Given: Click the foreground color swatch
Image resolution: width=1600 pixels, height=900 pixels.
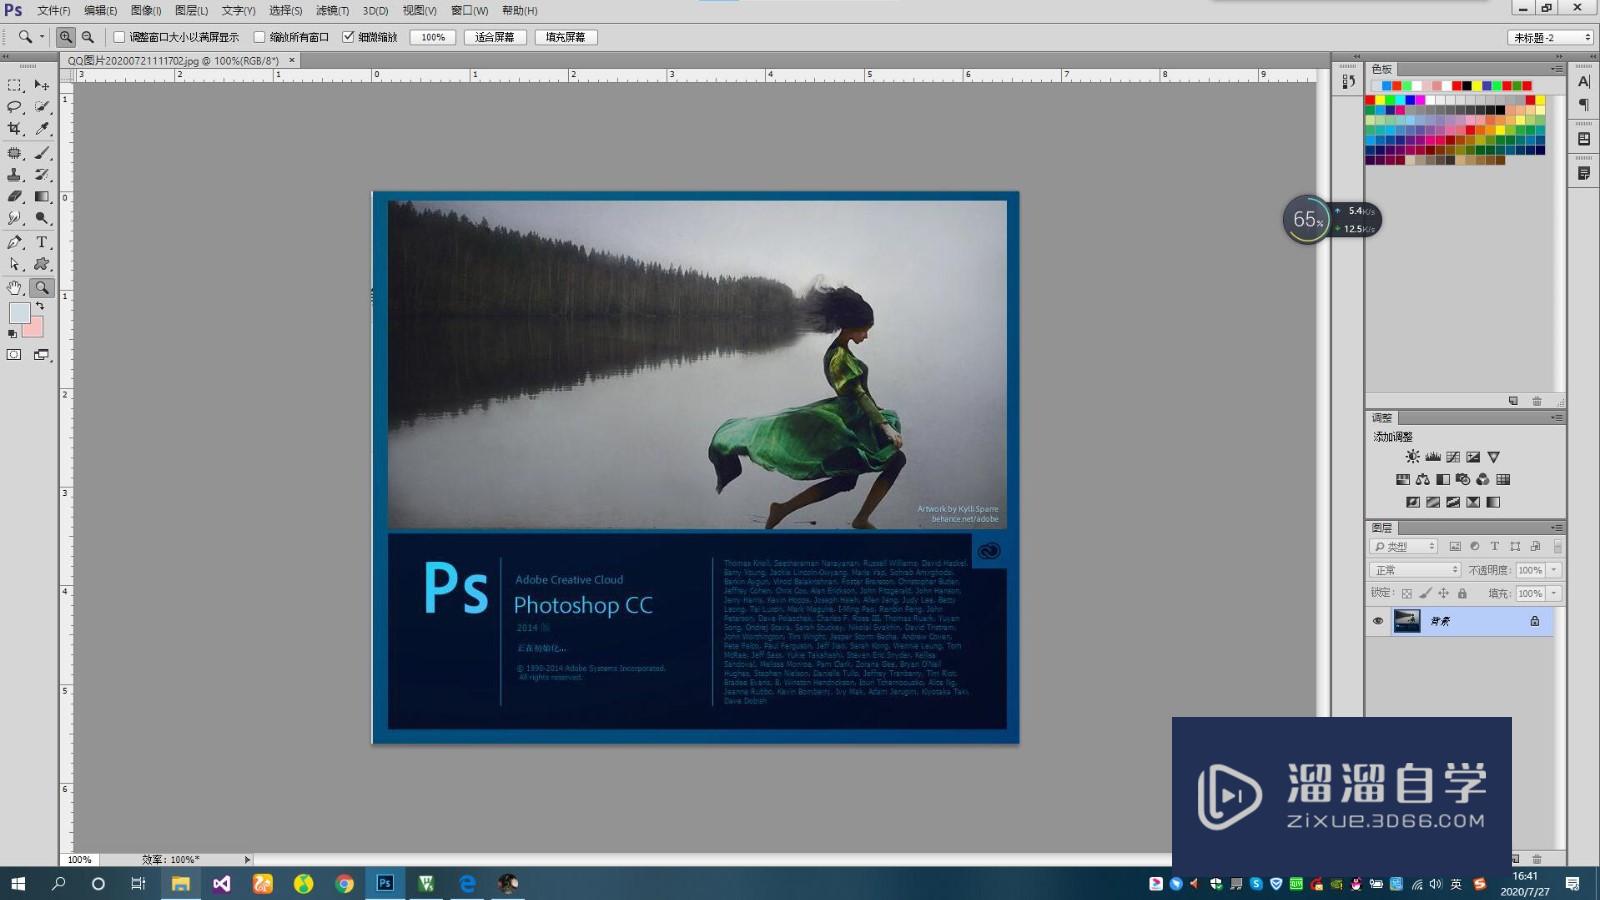Looking at the screenshot, I should coord(18,312).
